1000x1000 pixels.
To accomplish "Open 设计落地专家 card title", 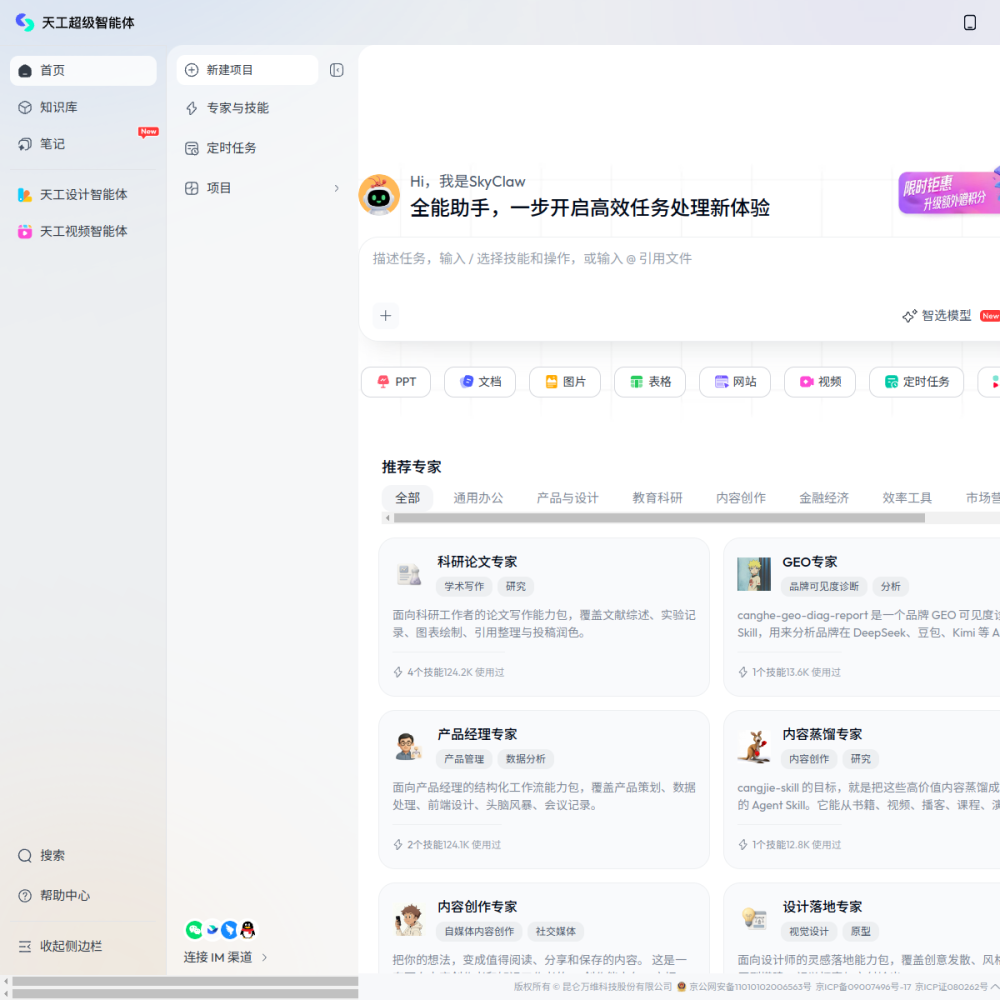I will pos(822,907).
